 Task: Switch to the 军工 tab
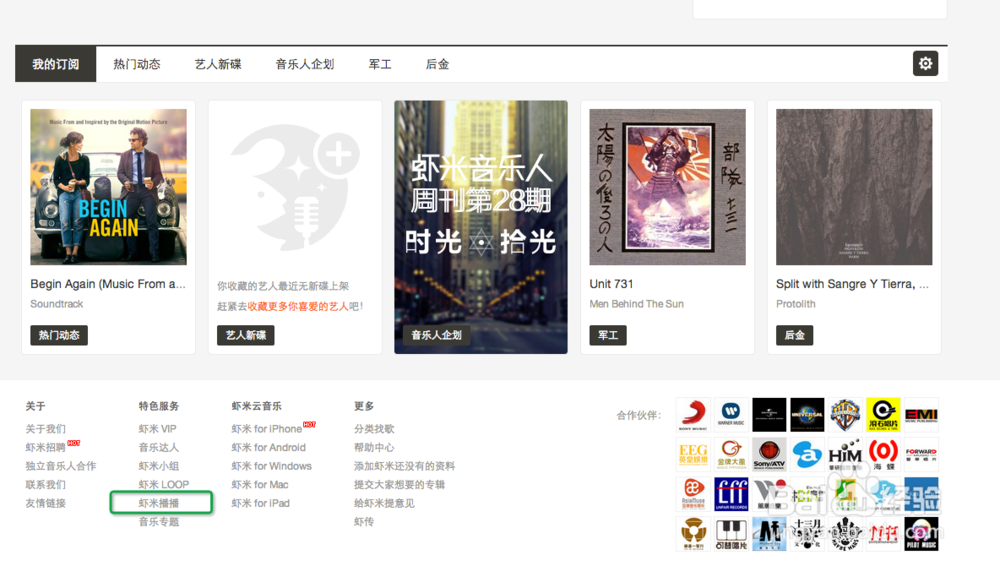[x=379, y=64]
